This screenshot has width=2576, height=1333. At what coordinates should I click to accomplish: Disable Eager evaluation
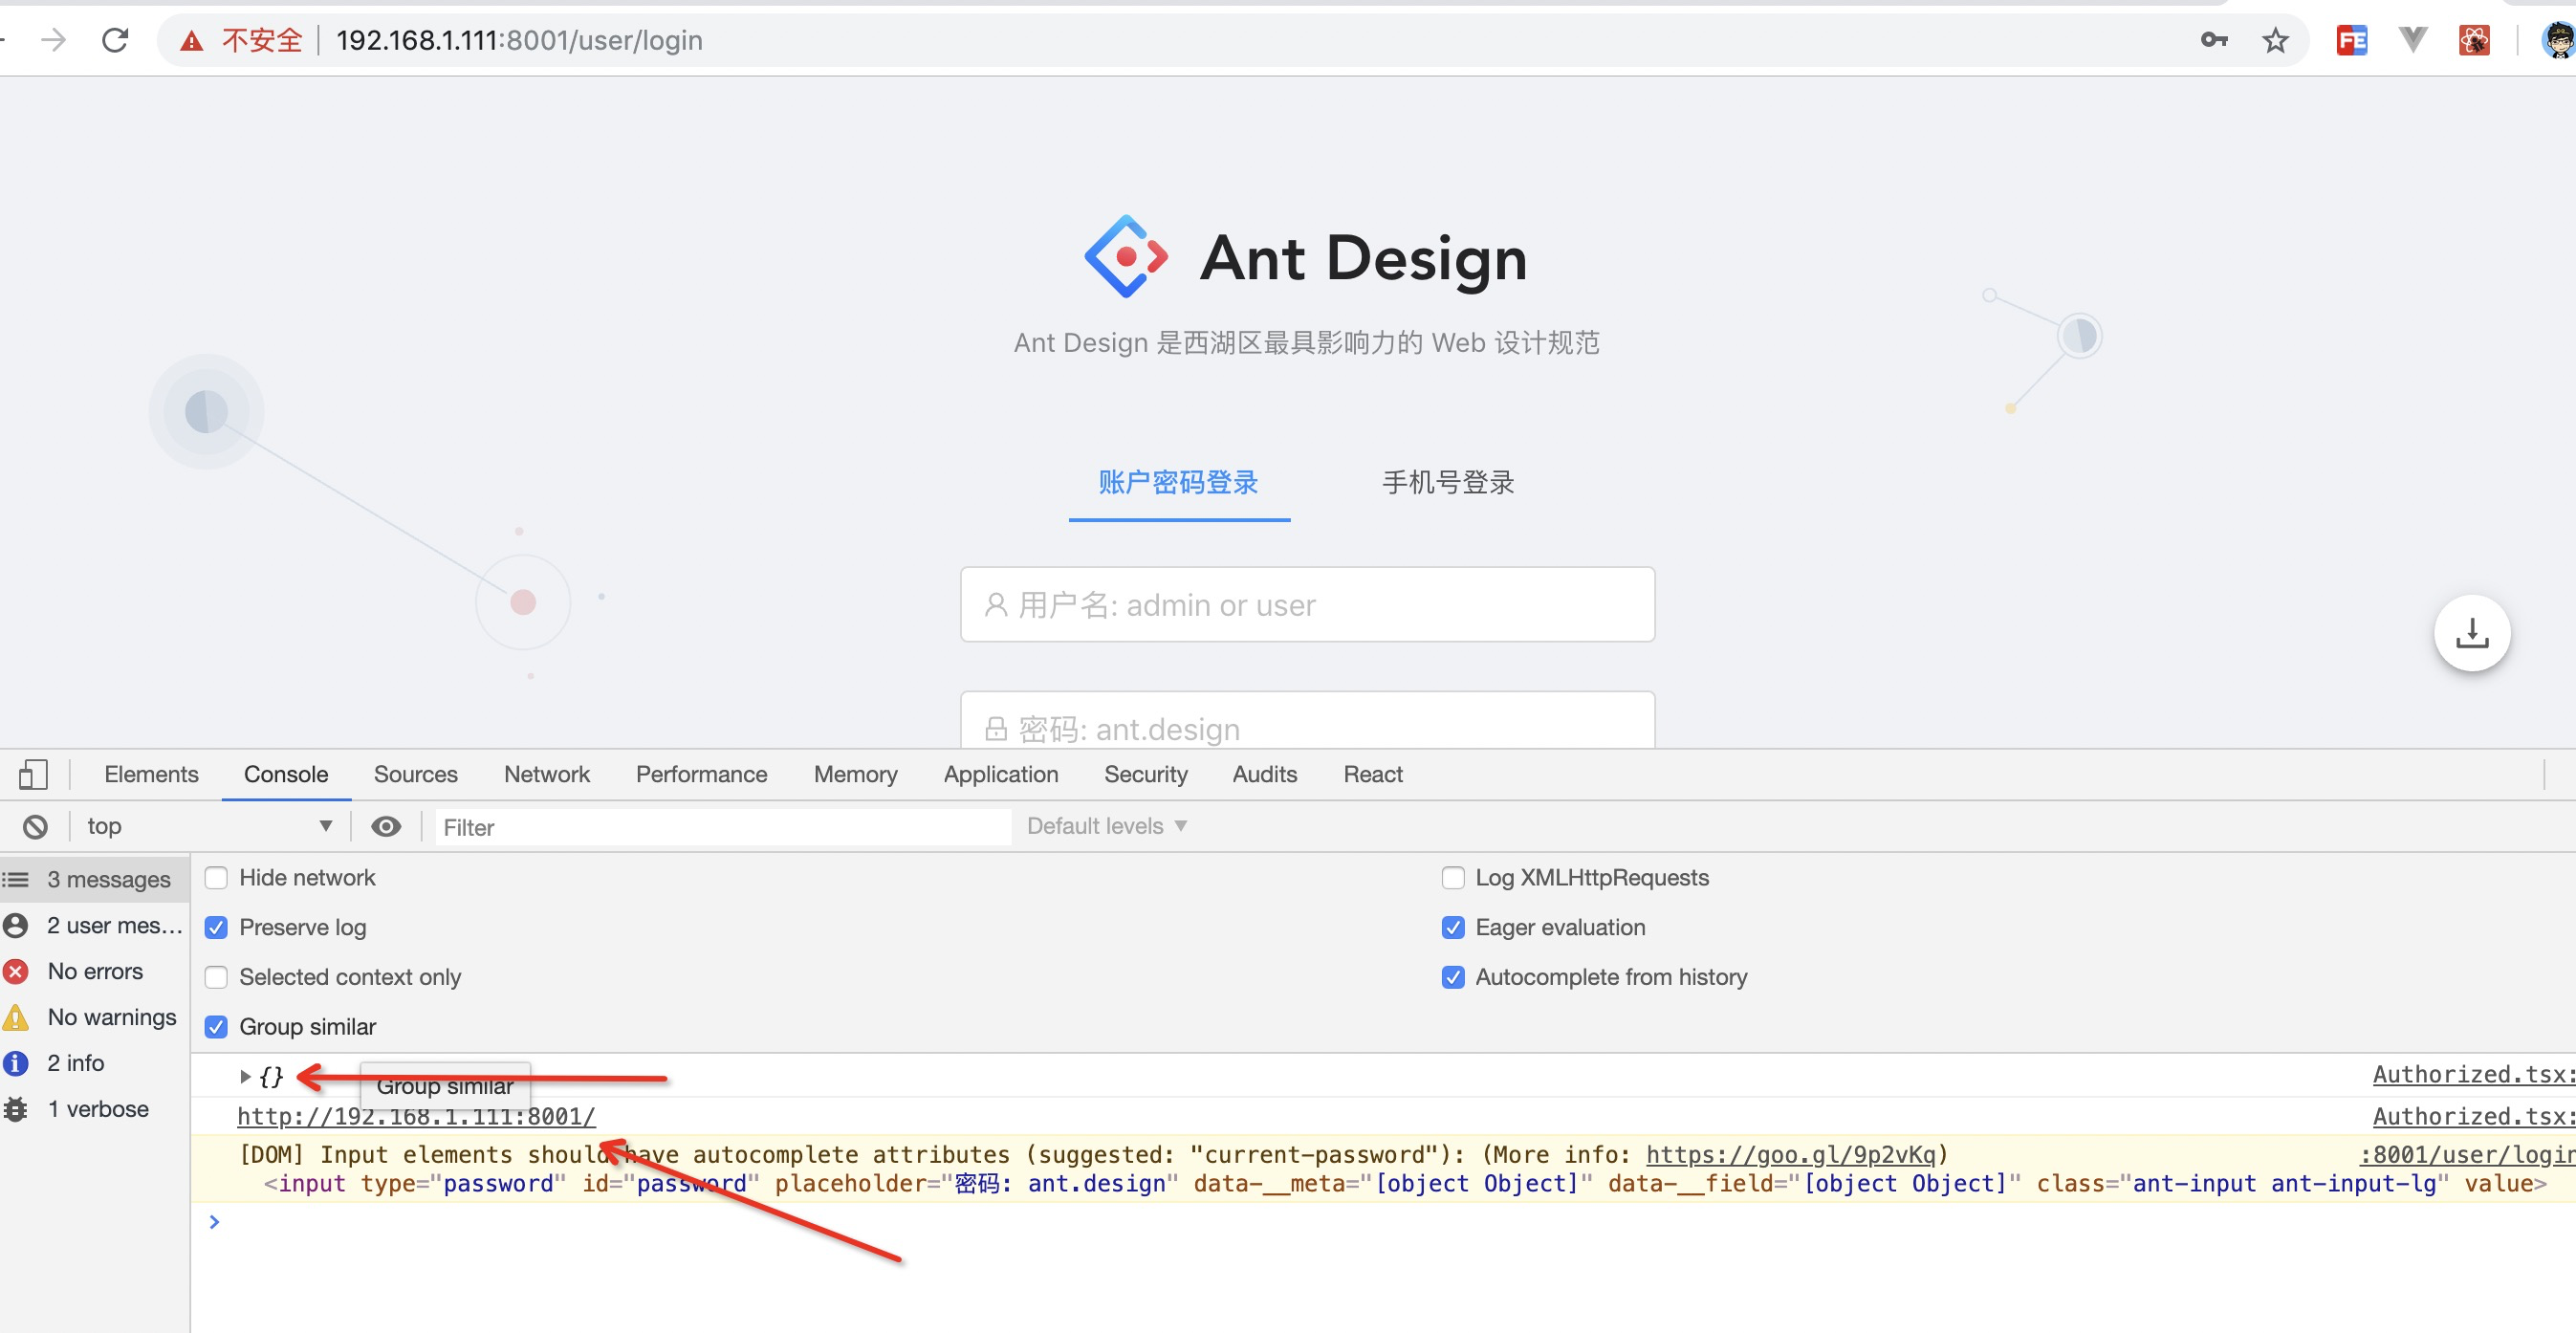click(1454, 927)
